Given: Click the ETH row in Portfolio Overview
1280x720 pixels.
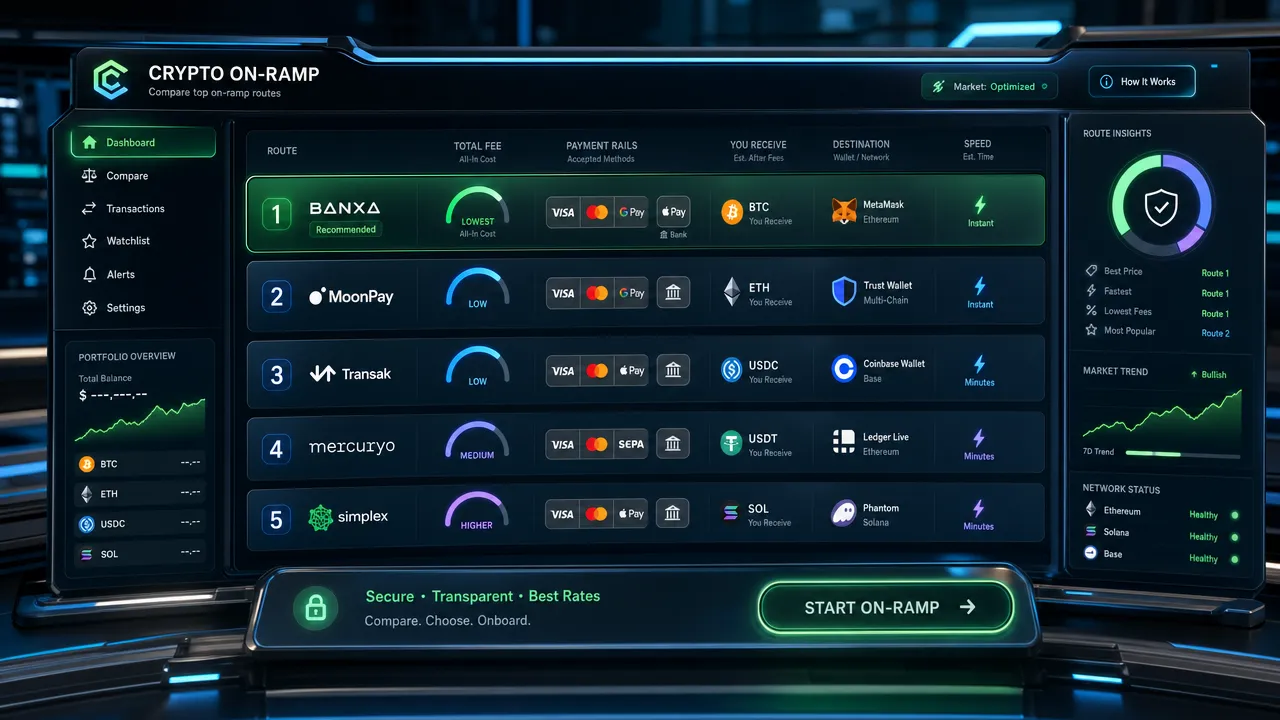Looking at the screenshot, I should (140, 494).
